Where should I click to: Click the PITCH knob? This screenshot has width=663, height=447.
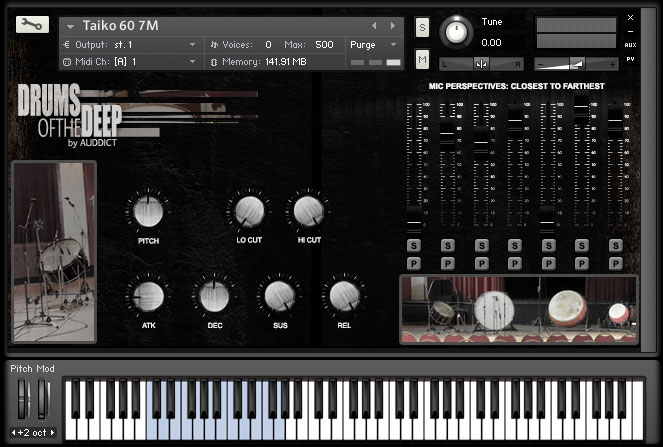pos(148,212)
